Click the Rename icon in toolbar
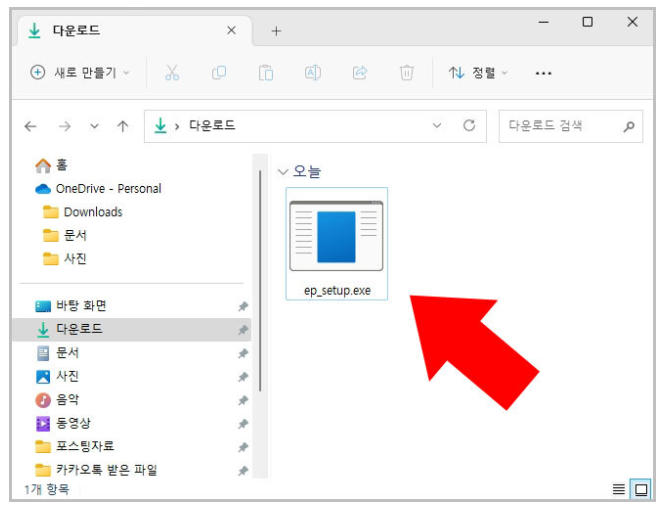661x510 pixels. (313, 73)
